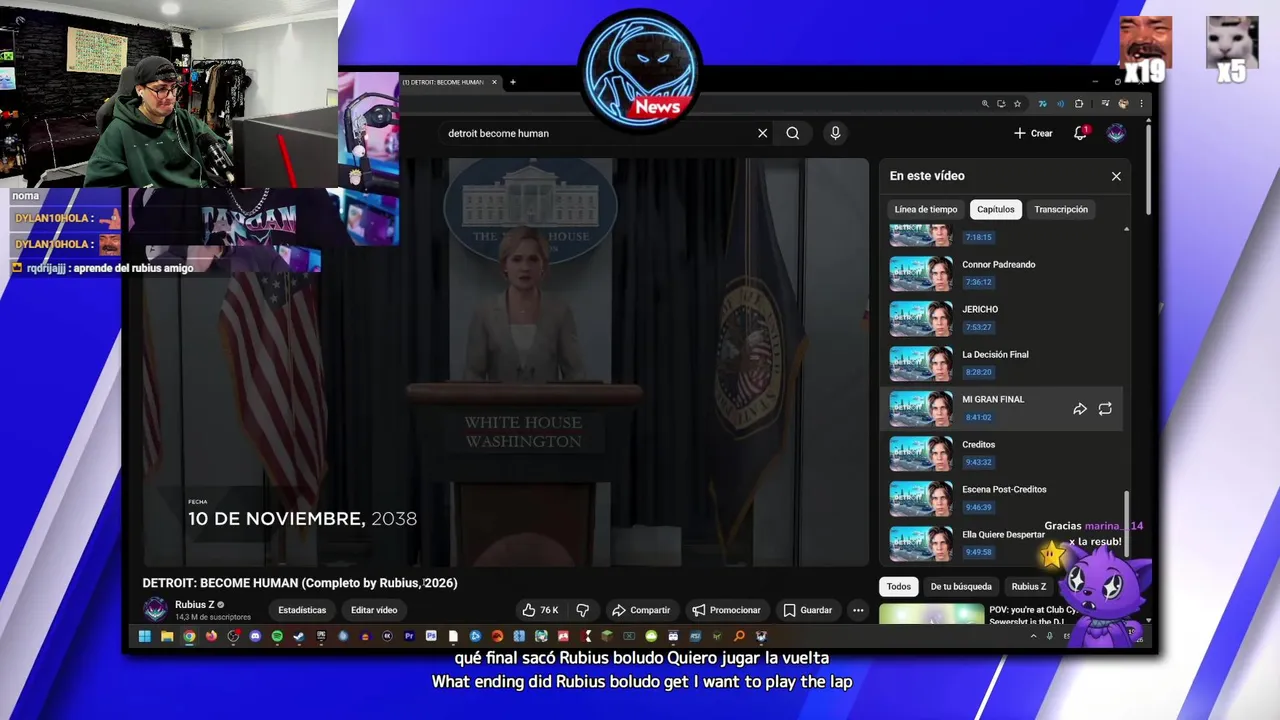1280x720 pixels.
Task: Open the Rubius Z channel avatar
Action: coord(155,609)
